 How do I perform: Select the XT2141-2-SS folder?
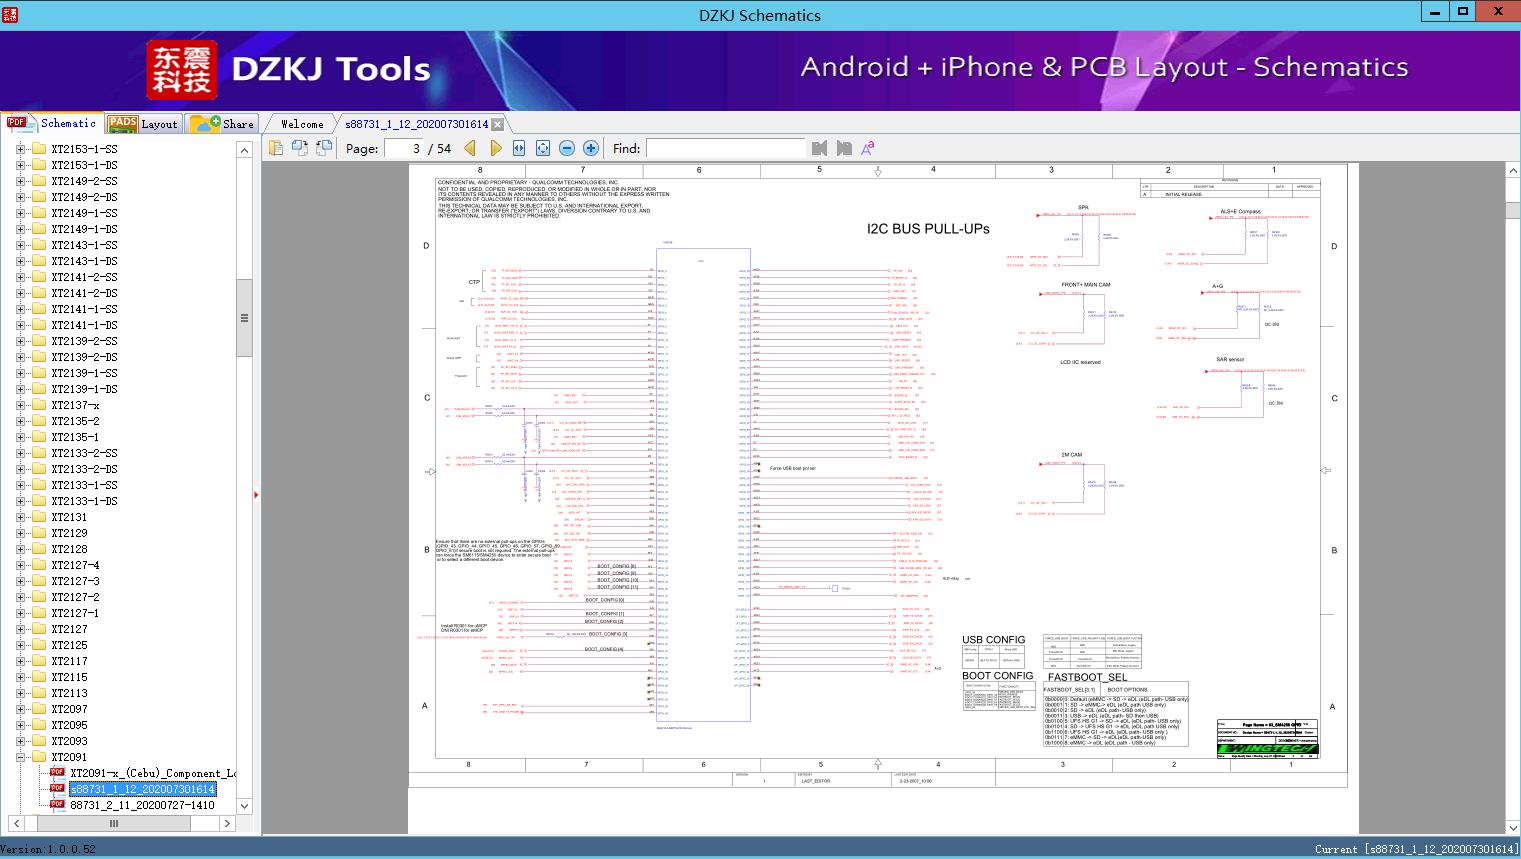point(84,277)
